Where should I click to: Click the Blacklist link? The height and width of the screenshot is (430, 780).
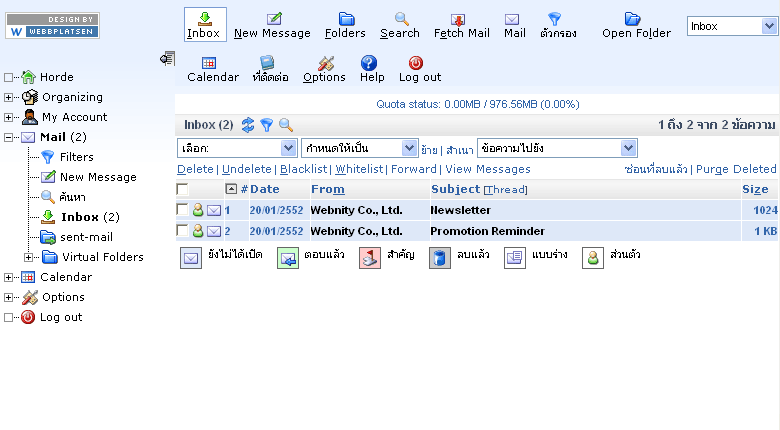coord(303,169)
